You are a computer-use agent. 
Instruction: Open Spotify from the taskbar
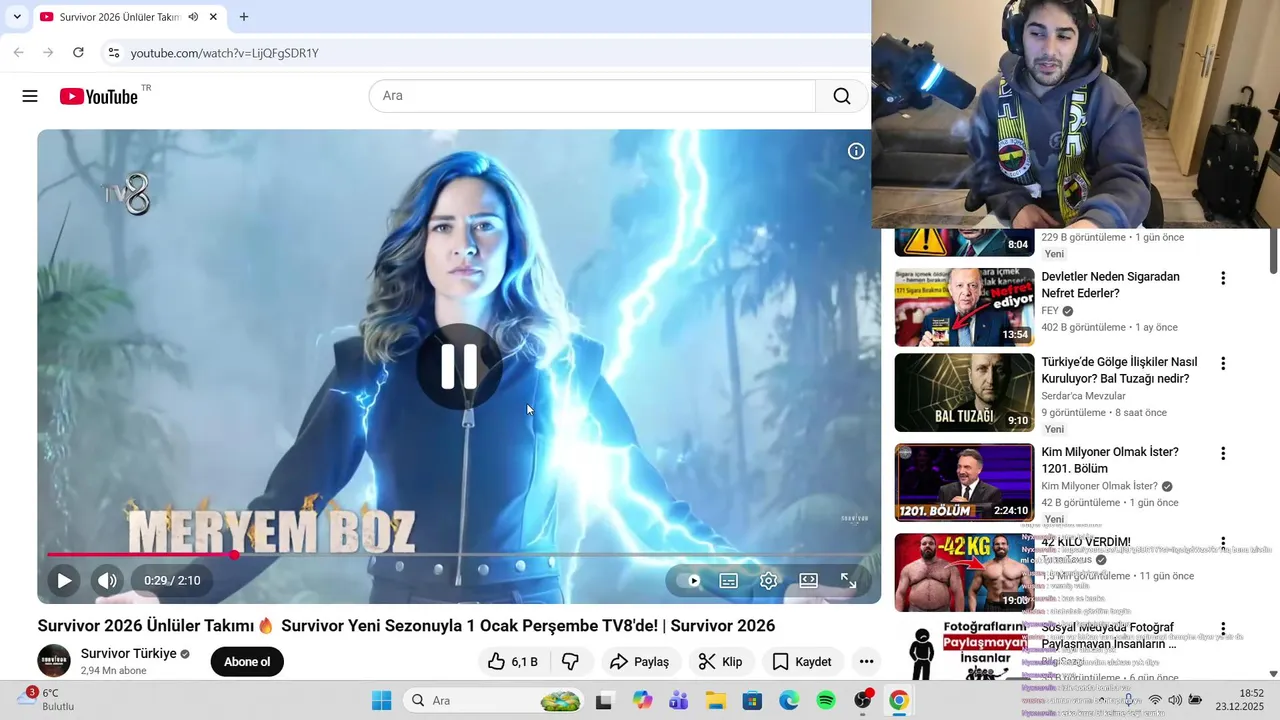click(x=826, y=700)
